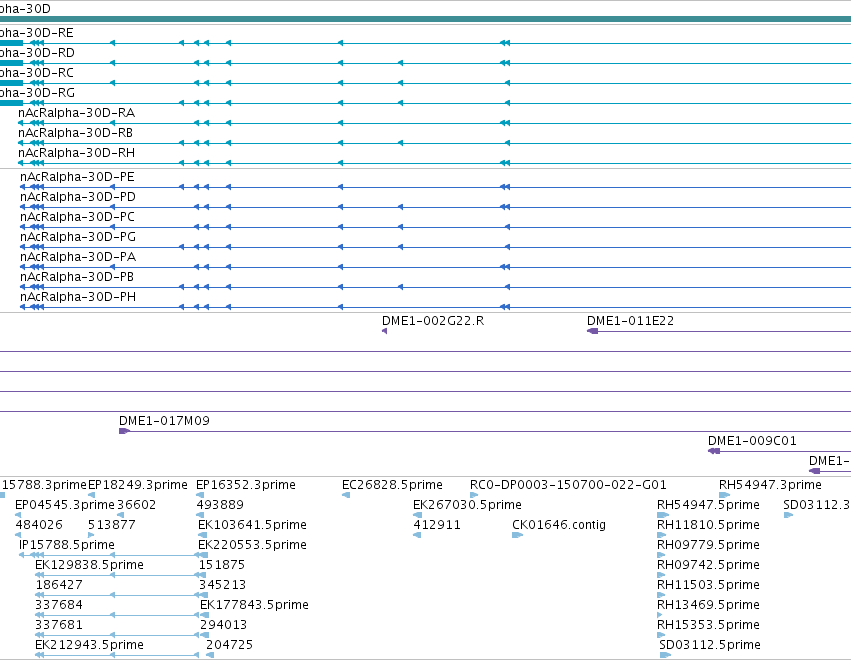851x660 pixels.
Task: Select EST label 36602
Action: tap(137, 505)
